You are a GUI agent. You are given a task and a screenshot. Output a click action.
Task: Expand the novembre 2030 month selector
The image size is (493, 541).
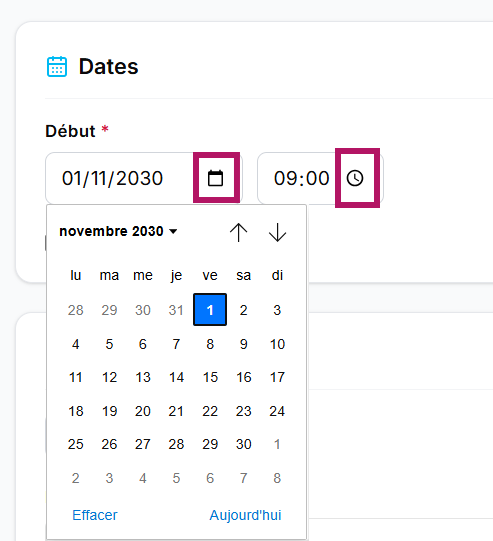point(118,231)
